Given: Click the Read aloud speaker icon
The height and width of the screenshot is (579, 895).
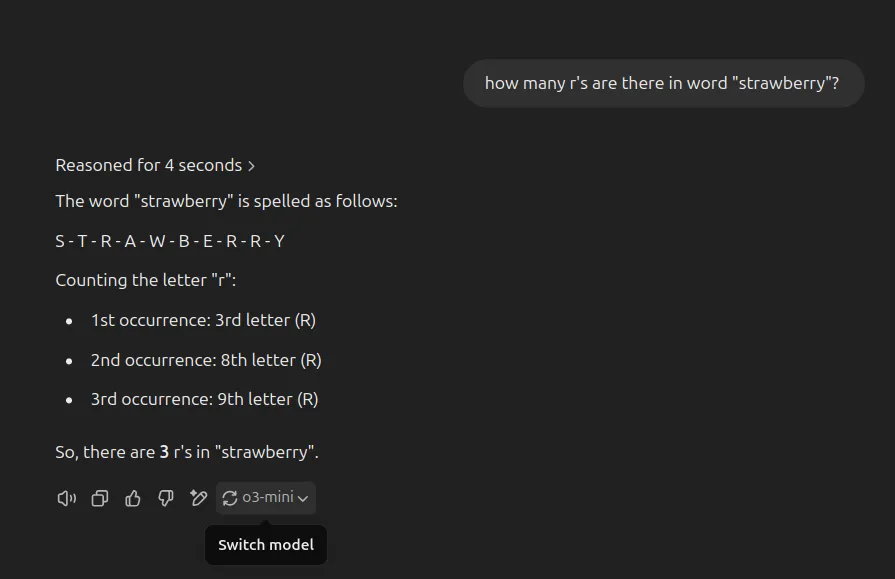Looking at the screenshot, I should pyautogui.click(x=66, y=498).
